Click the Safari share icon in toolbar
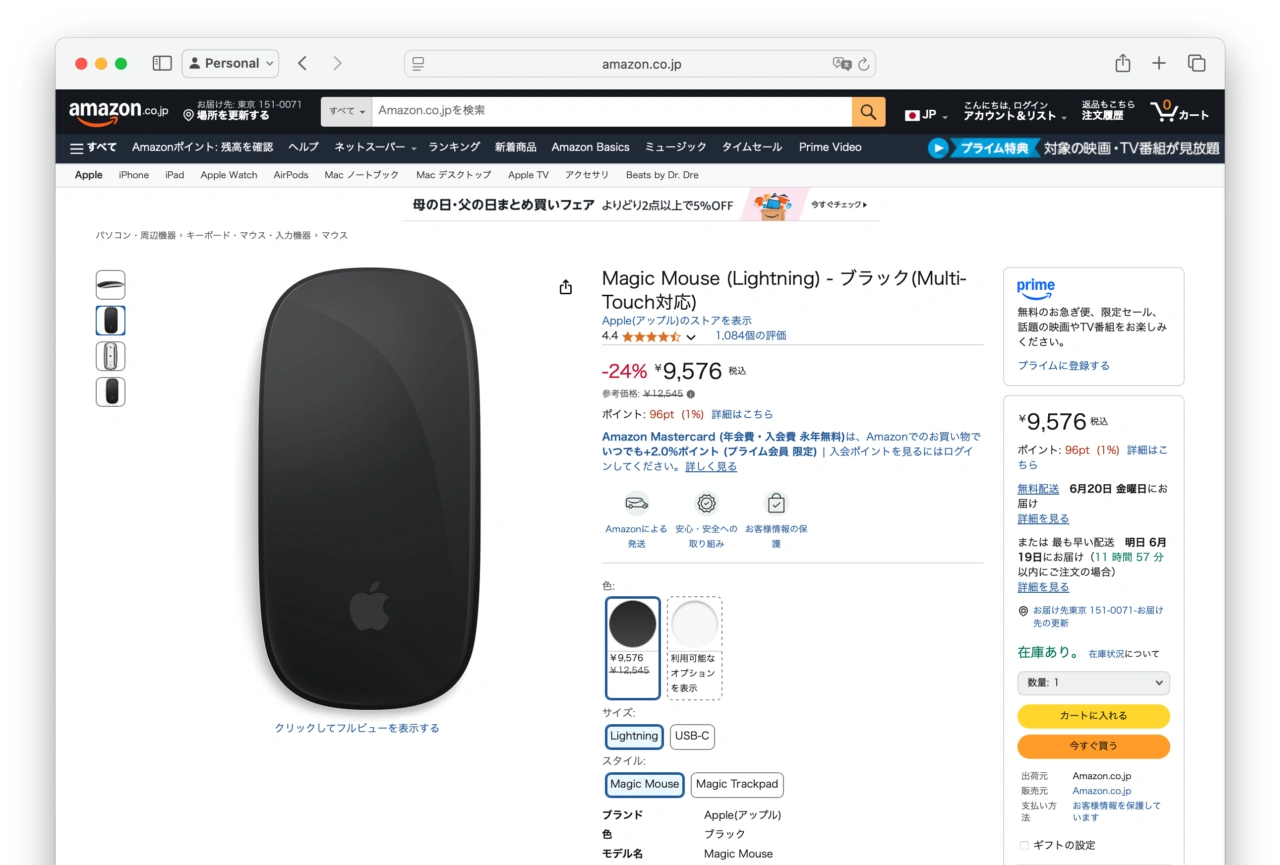Image resolution: width=1280 pixels, height=865 pixels. pos(1123,63)
